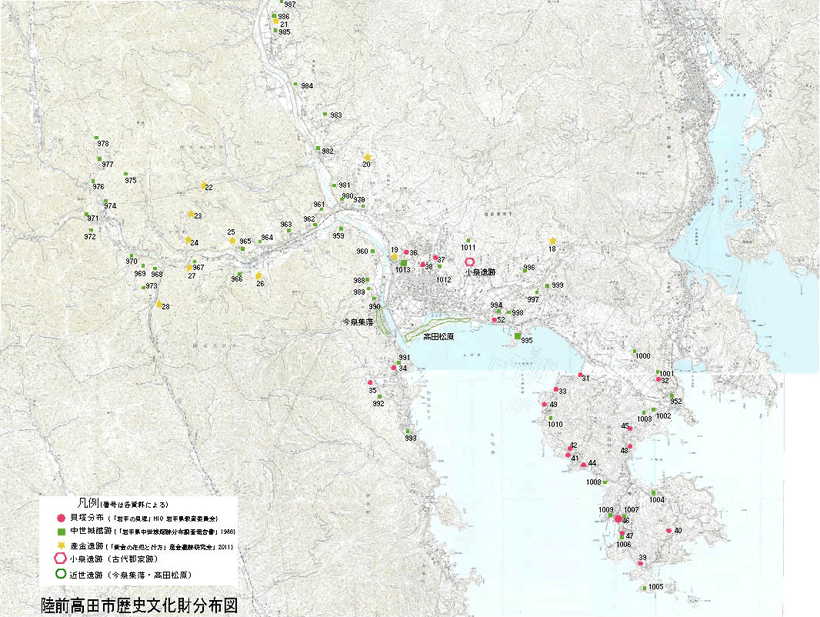
Task: Click the yellow star beside label 25
Action: pyautogui.click(x=232, y=241)
